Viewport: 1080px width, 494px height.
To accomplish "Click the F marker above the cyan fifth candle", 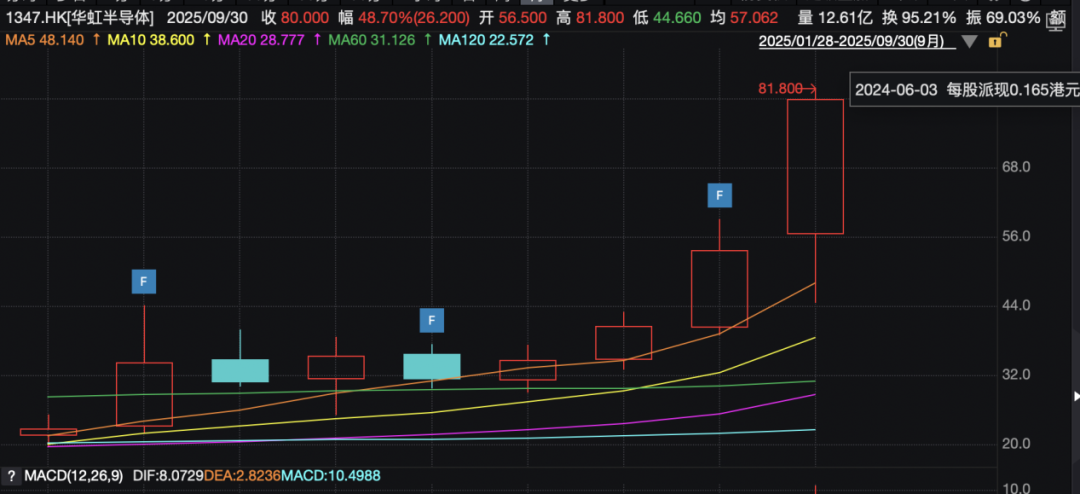I will click(432, 320).
